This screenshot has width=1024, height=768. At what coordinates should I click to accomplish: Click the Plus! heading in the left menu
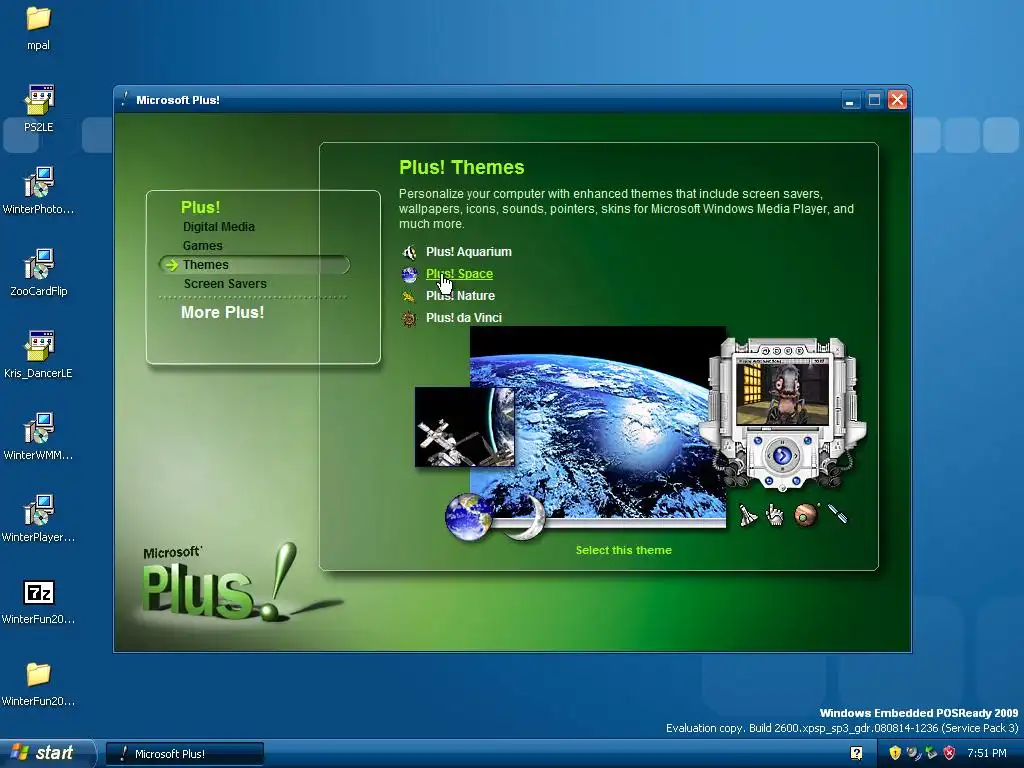(x=200, y=207)
